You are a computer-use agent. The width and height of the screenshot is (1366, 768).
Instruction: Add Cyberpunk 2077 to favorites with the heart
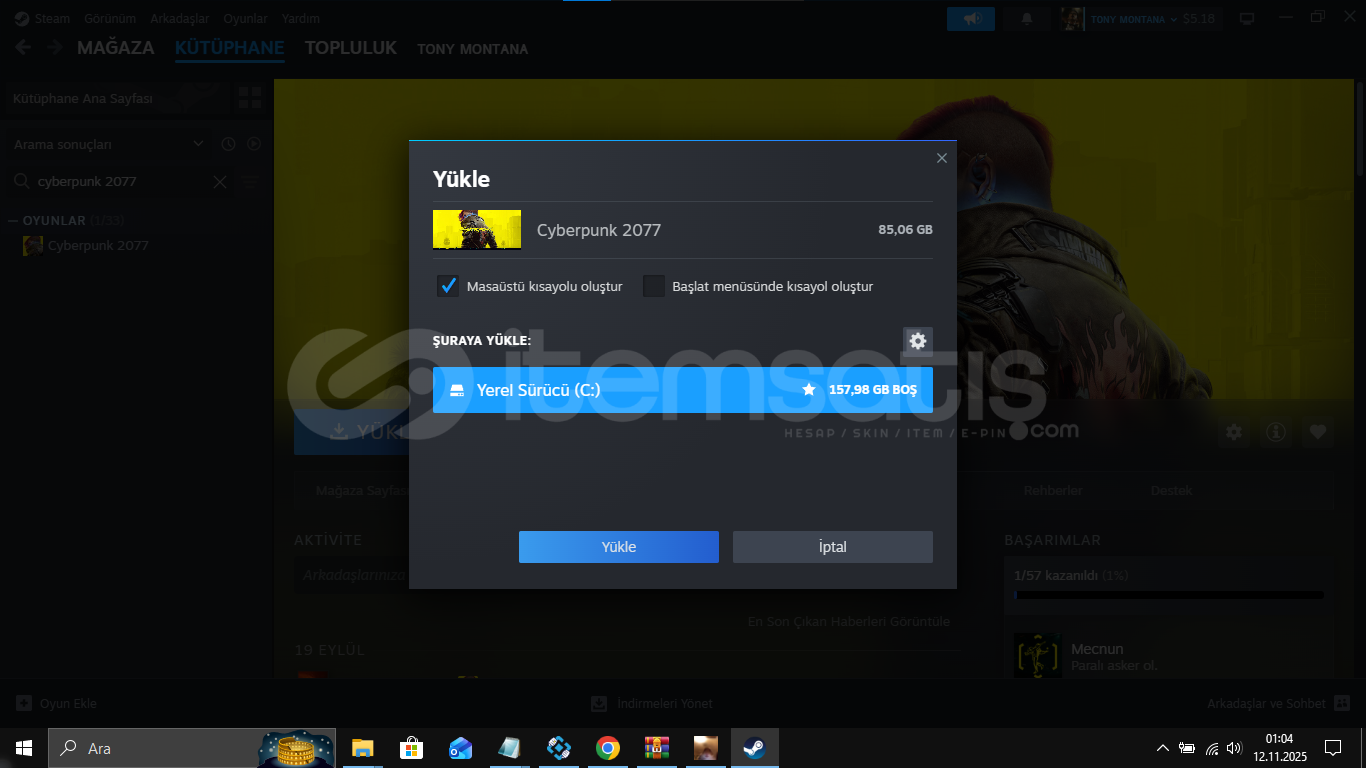click(1317, 432)
